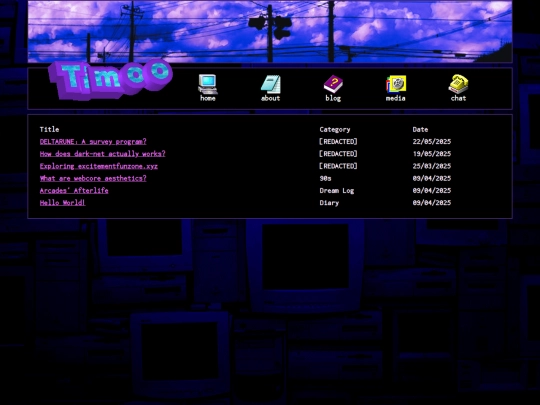Image resolution: width=540 pixels, height=405 pixels.
Task: Open 'What are webcore aesthetics?' post
Action: point(93,178)
